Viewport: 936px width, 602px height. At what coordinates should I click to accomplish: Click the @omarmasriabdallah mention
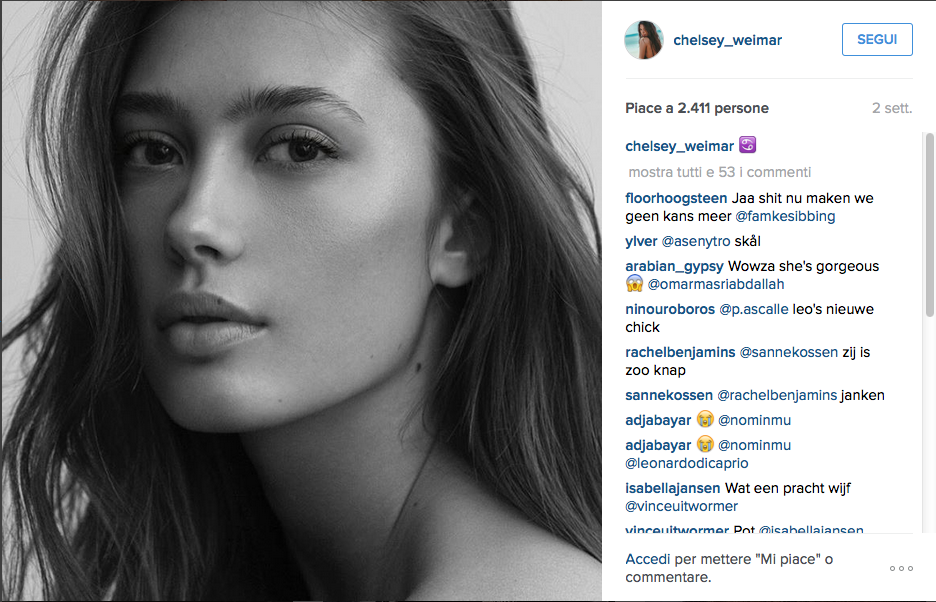click(721, 284)
